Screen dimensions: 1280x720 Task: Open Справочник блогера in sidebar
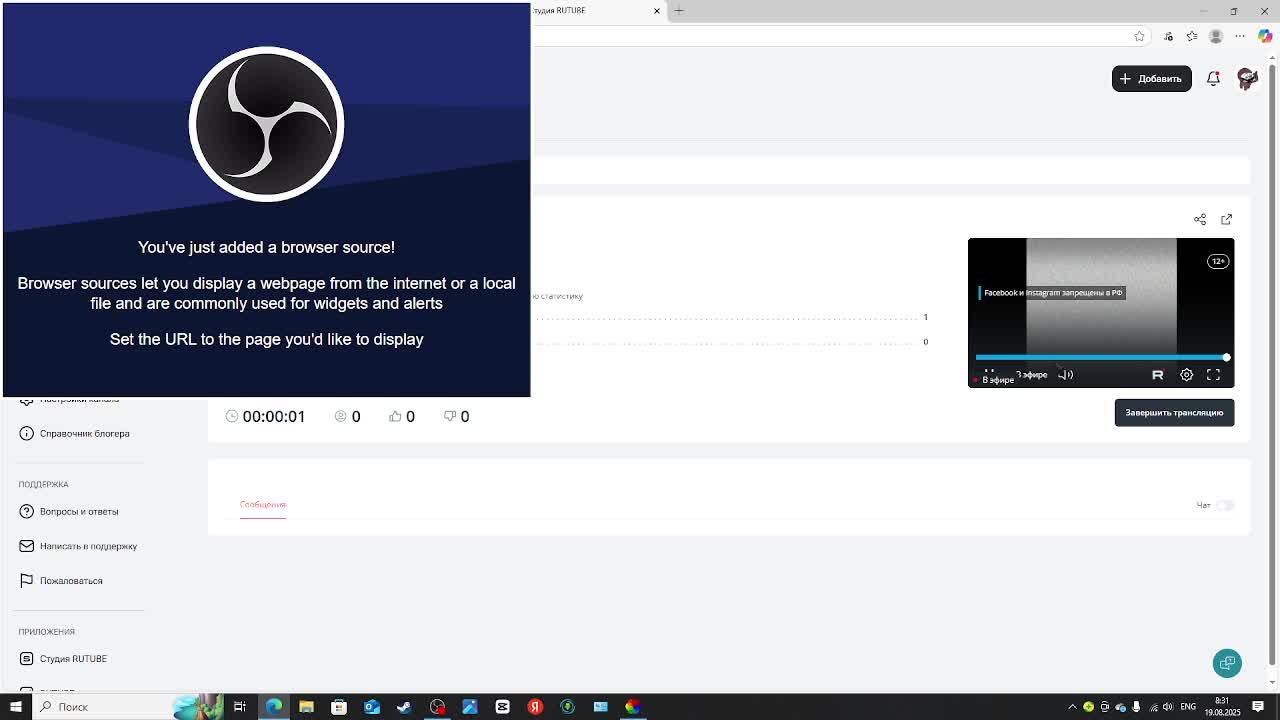tap(85, 433)
